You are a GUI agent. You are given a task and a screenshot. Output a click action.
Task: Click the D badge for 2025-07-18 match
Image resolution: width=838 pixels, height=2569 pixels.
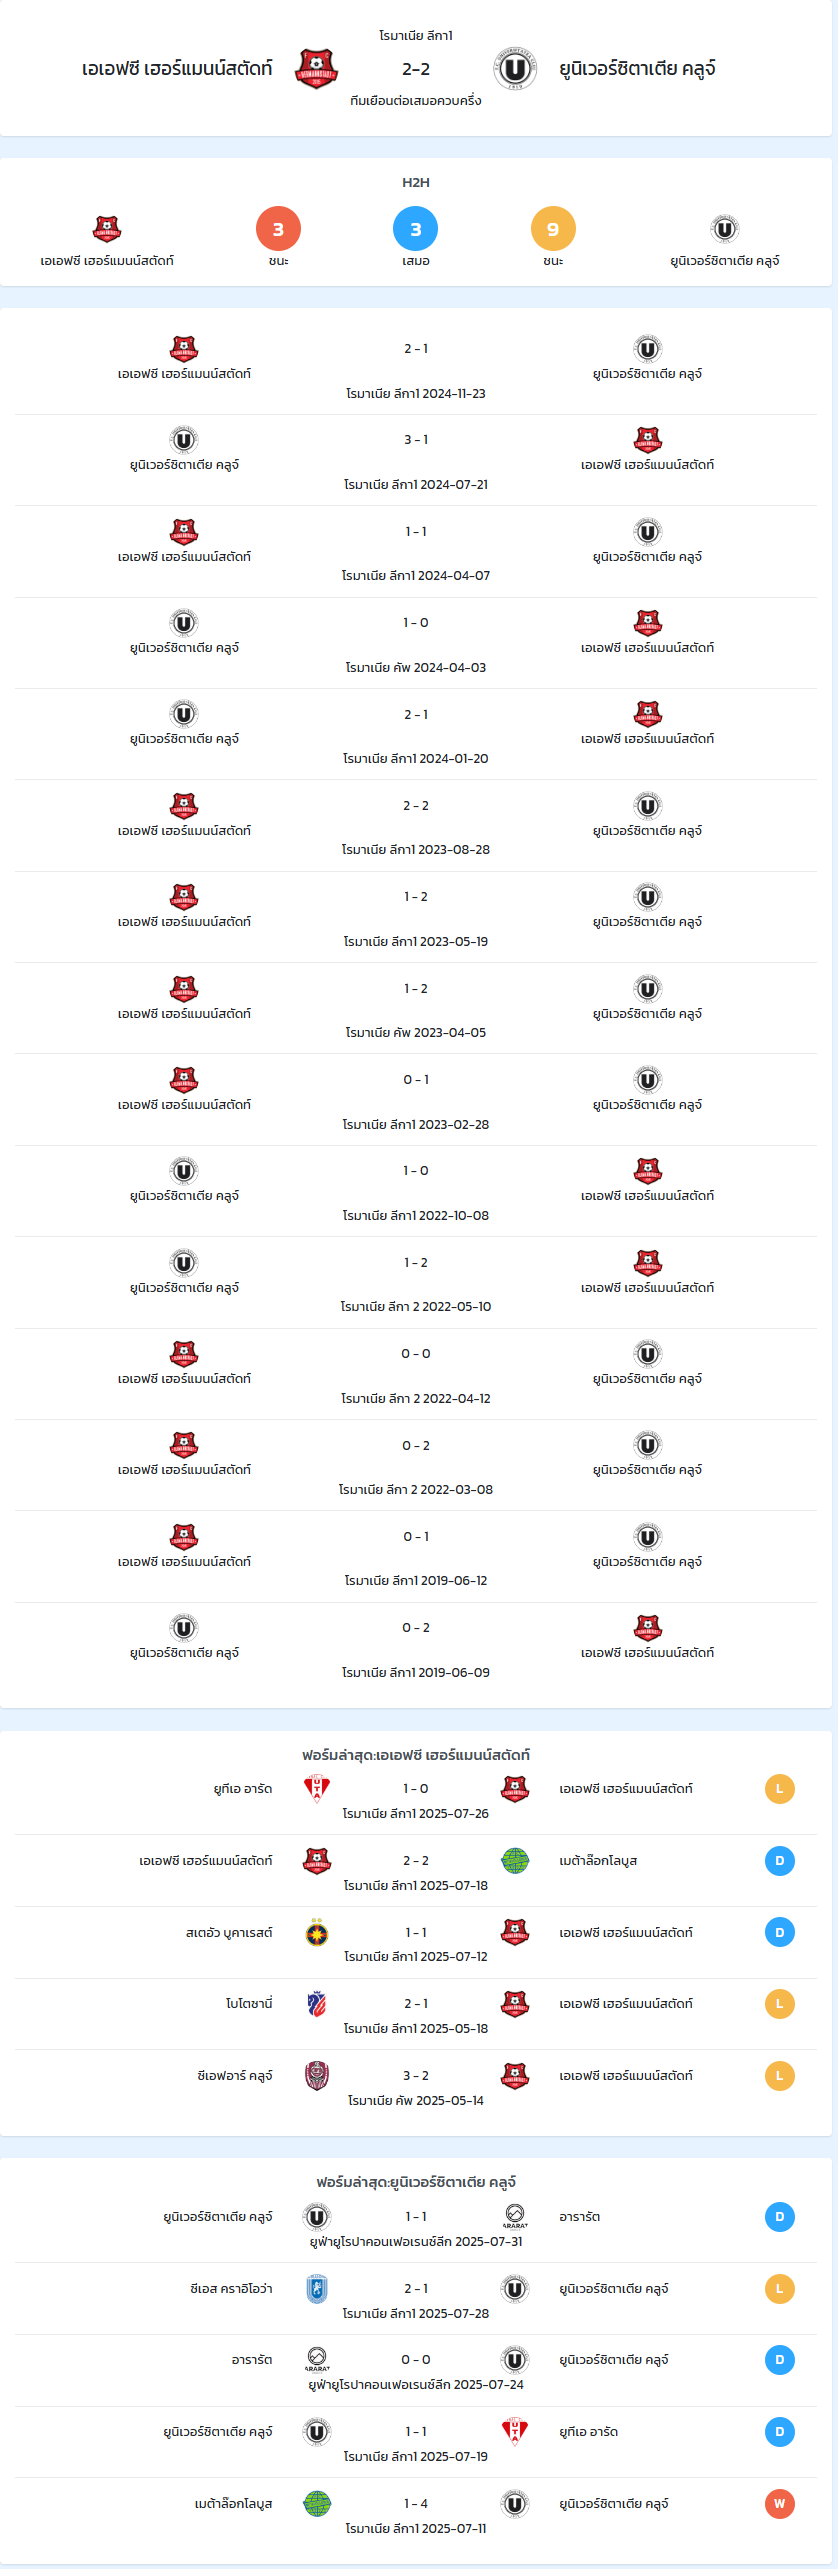point(780,1860)
